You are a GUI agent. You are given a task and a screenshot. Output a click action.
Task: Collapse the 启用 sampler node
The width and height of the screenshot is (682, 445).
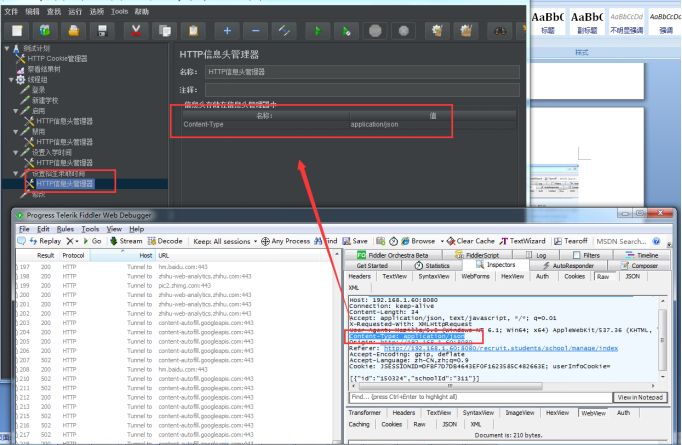pyautogui.click(x=16, y=111)
